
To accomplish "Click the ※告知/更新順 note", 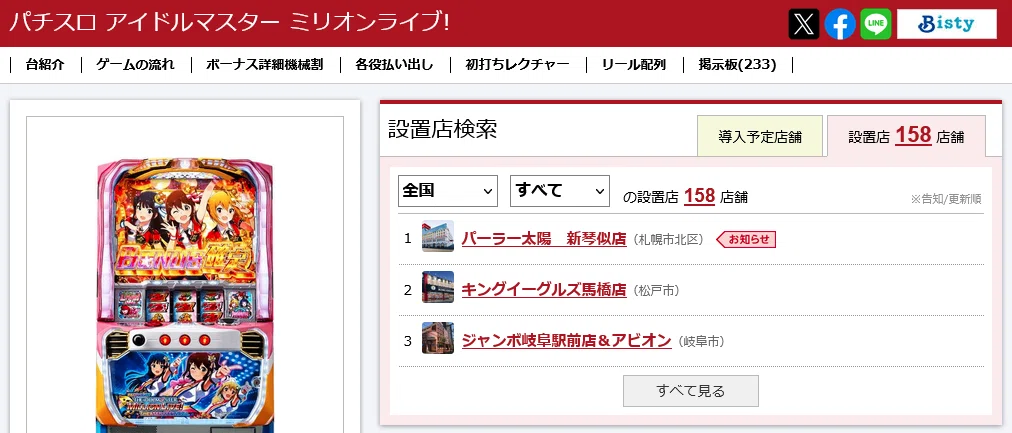I will 946,199.
